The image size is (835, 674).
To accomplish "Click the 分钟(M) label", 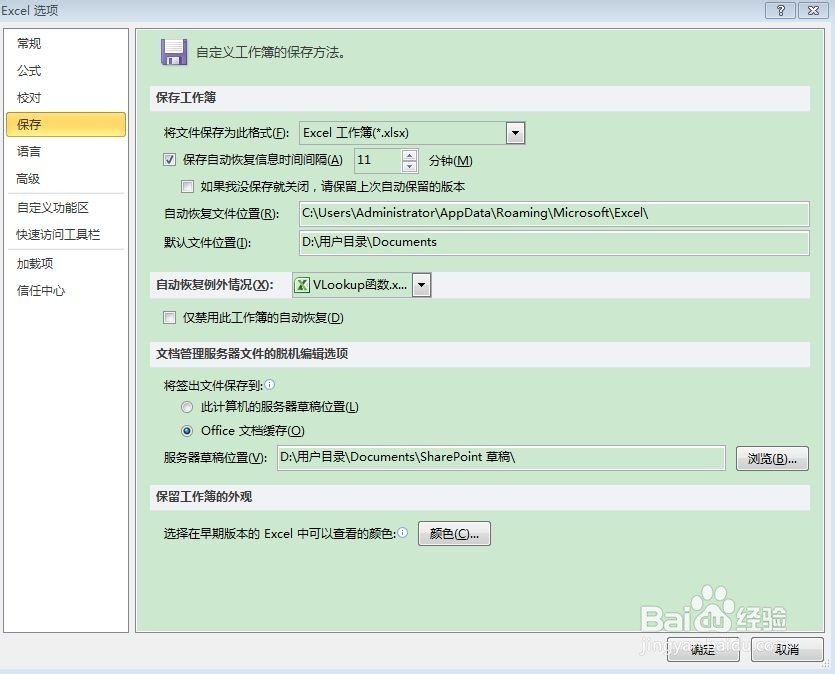I will click(x=451, y=161).
